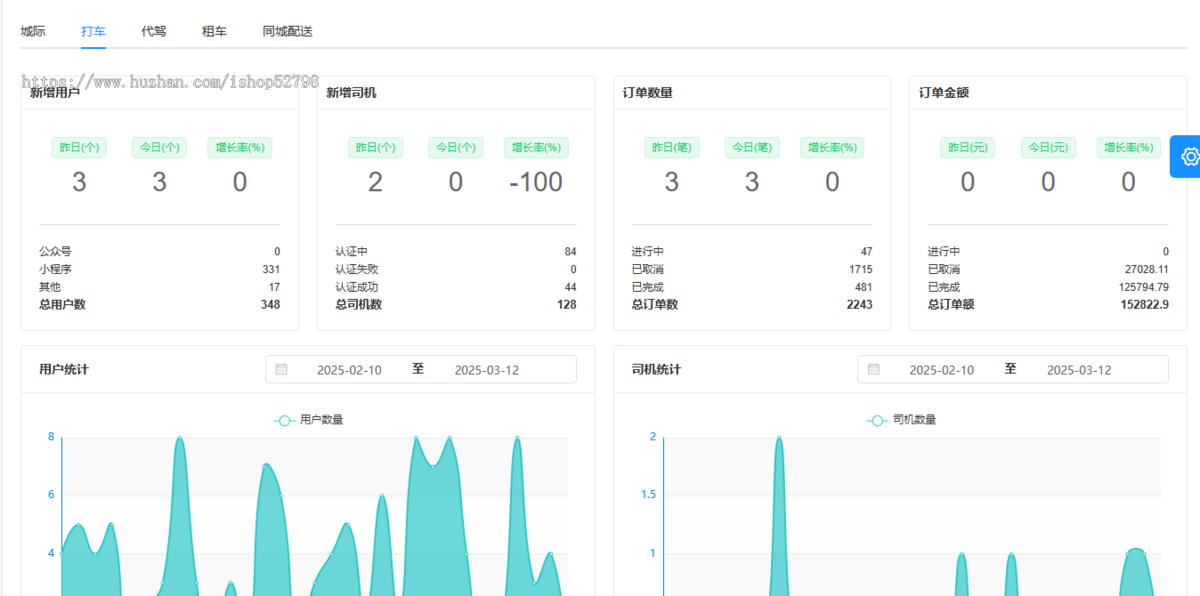This screenshot has width=1200, height=596.
Task: Click calendar icon in 用户统计 date range
Action: [282, 369]
